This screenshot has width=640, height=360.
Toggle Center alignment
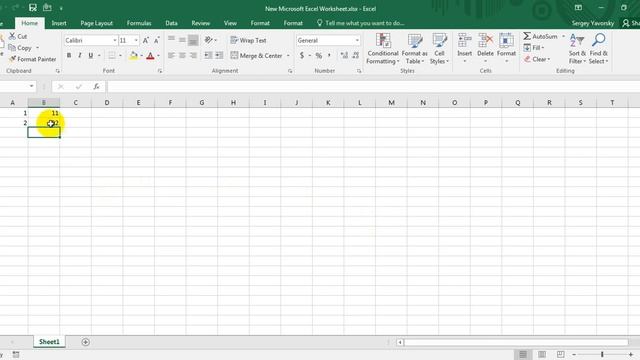pyautogui.click(x=182, y=56)
